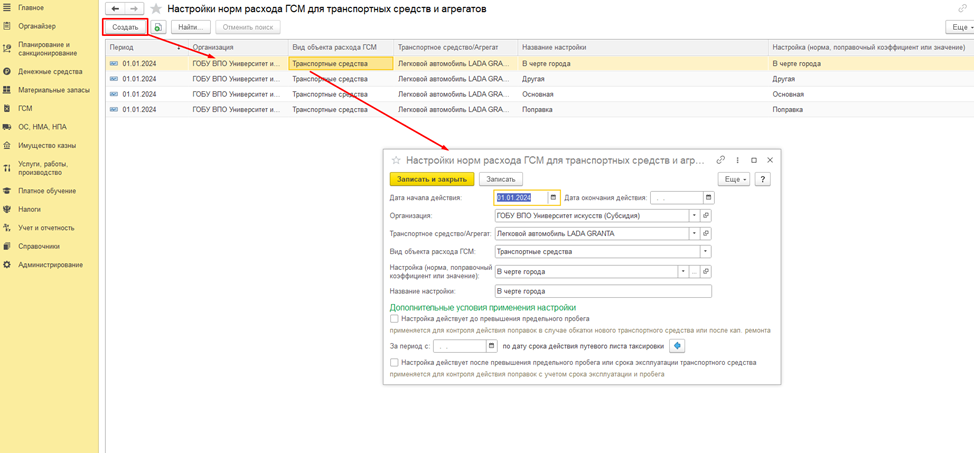This screenshot has height=453, width=974.
Task: Expand the Настройка (норма) dropdown arrow
Action: [683, 272]
